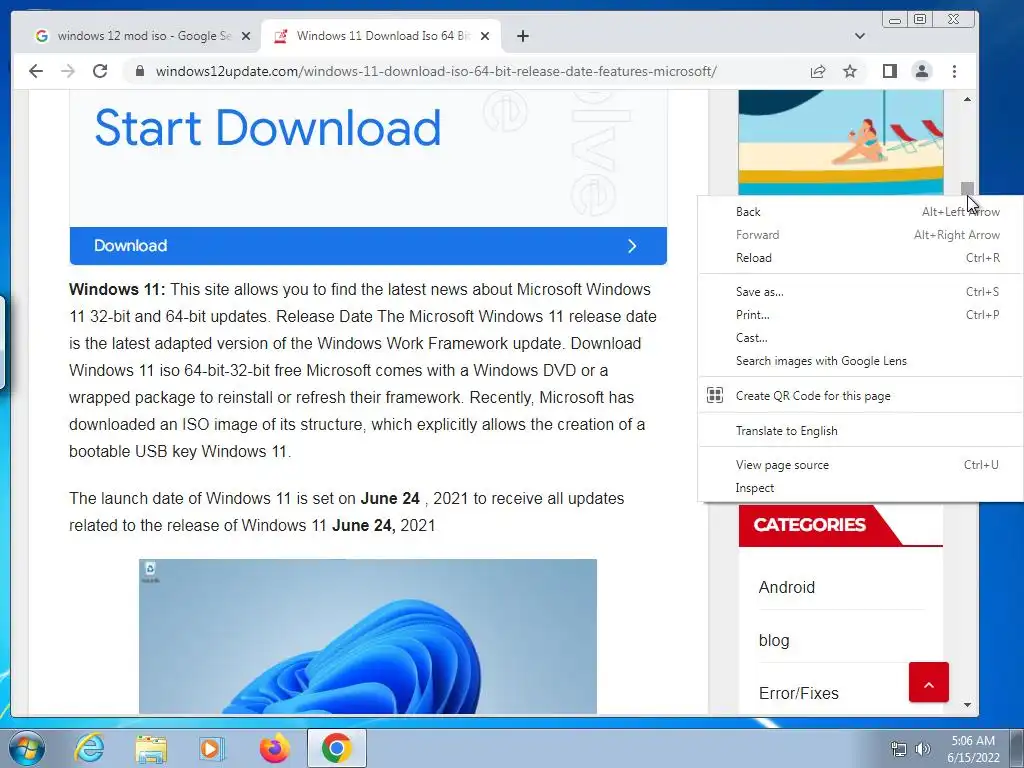
Task: Click the blue Download button
Action: (x=368, y=246)
